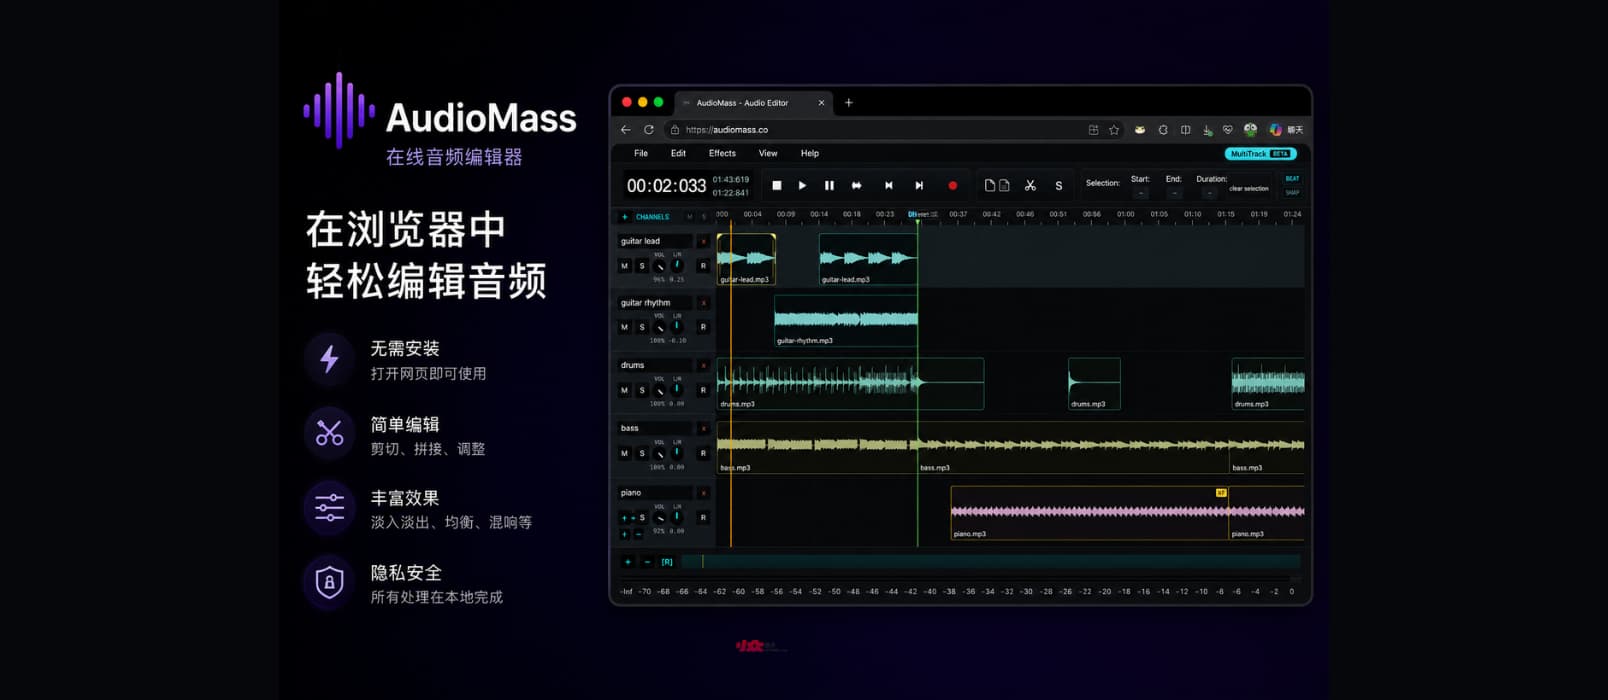Select the first guitar-lead.mp3 clip
This screenshot has height=700, width=1608.
746,260
